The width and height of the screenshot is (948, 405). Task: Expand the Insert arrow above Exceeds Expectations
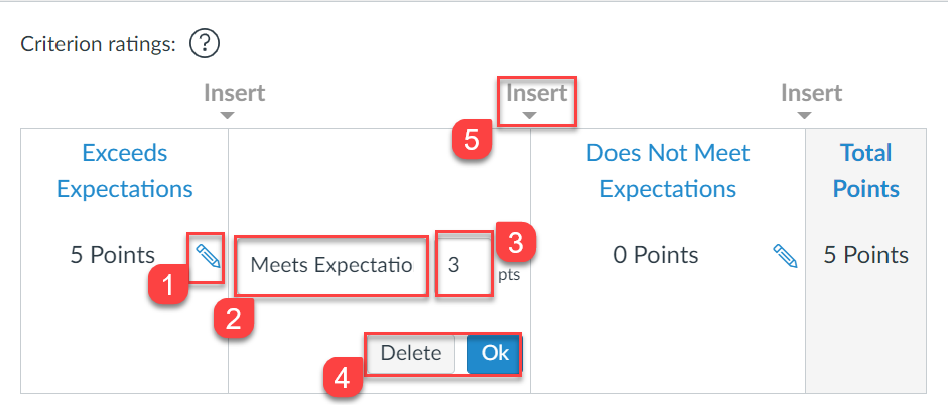[235, 100]
